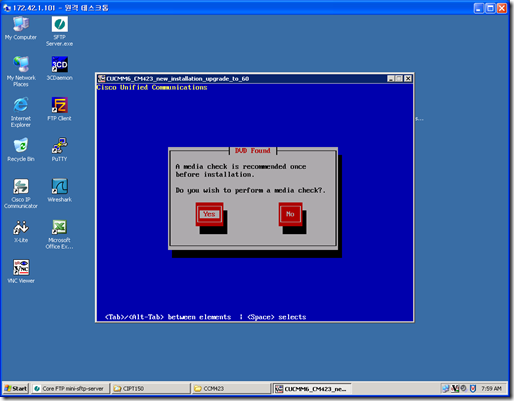The image size is (514, 401).
Task: Click 'Do you wish to perform a media check?' text
Action: point(250,190)
